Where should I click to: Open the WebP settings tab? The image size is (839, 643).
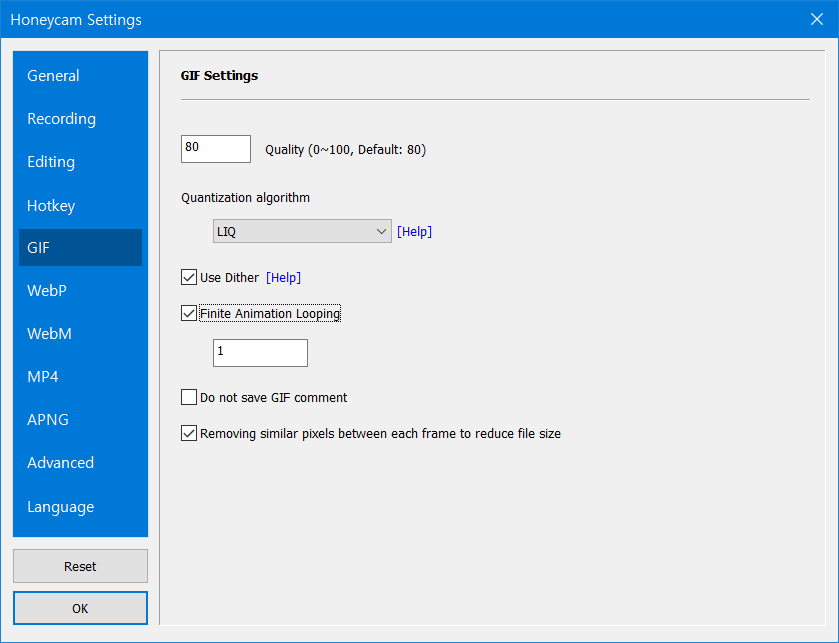(x=47, y=291)
